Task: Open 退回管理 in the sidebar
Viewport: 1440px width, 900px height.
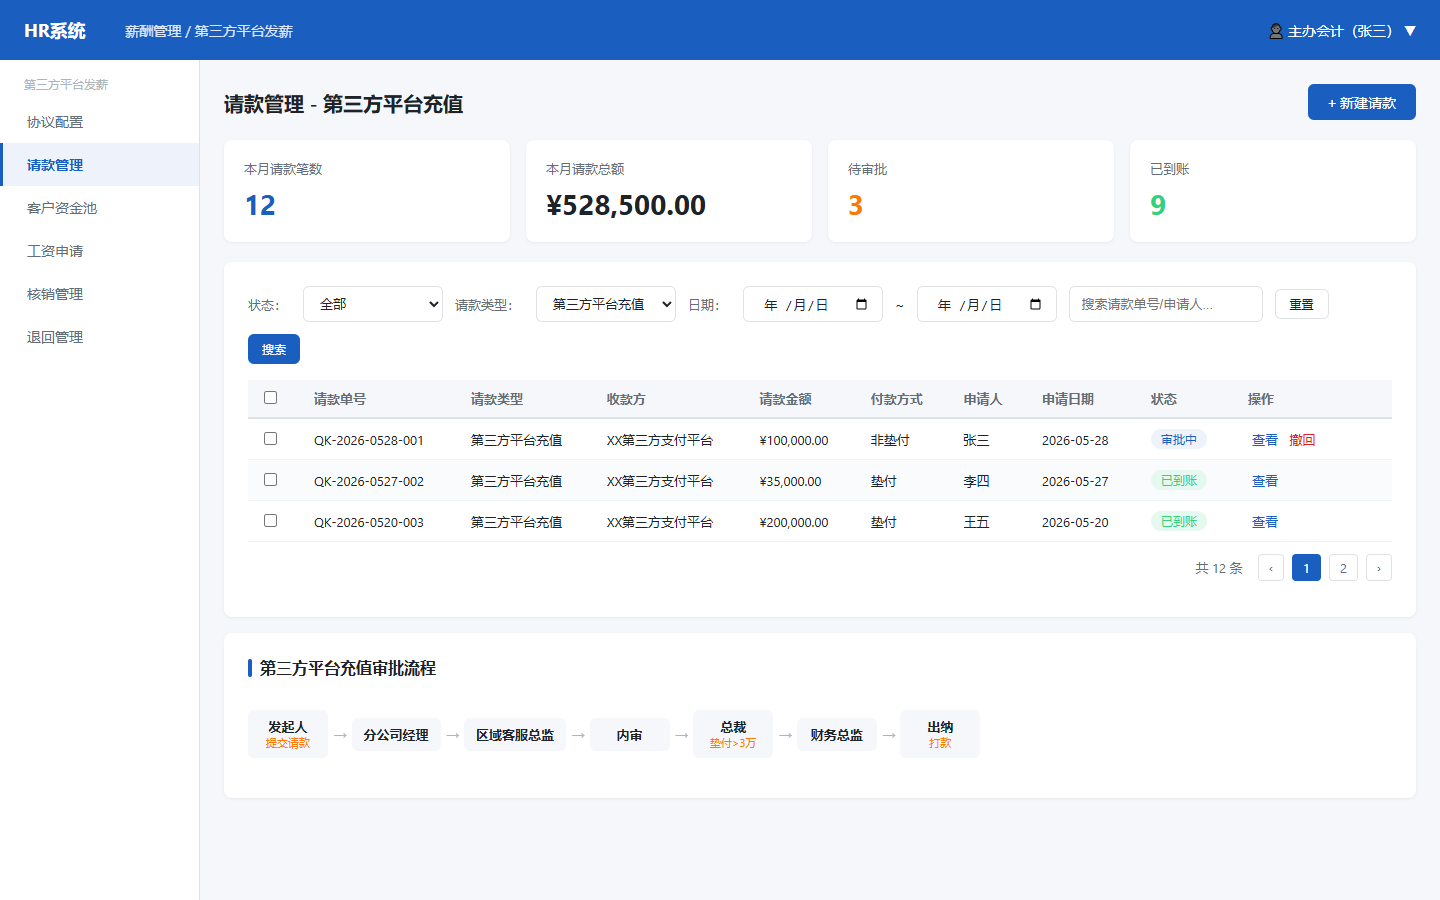Action: pyautogui.click(x=100, y=337)
